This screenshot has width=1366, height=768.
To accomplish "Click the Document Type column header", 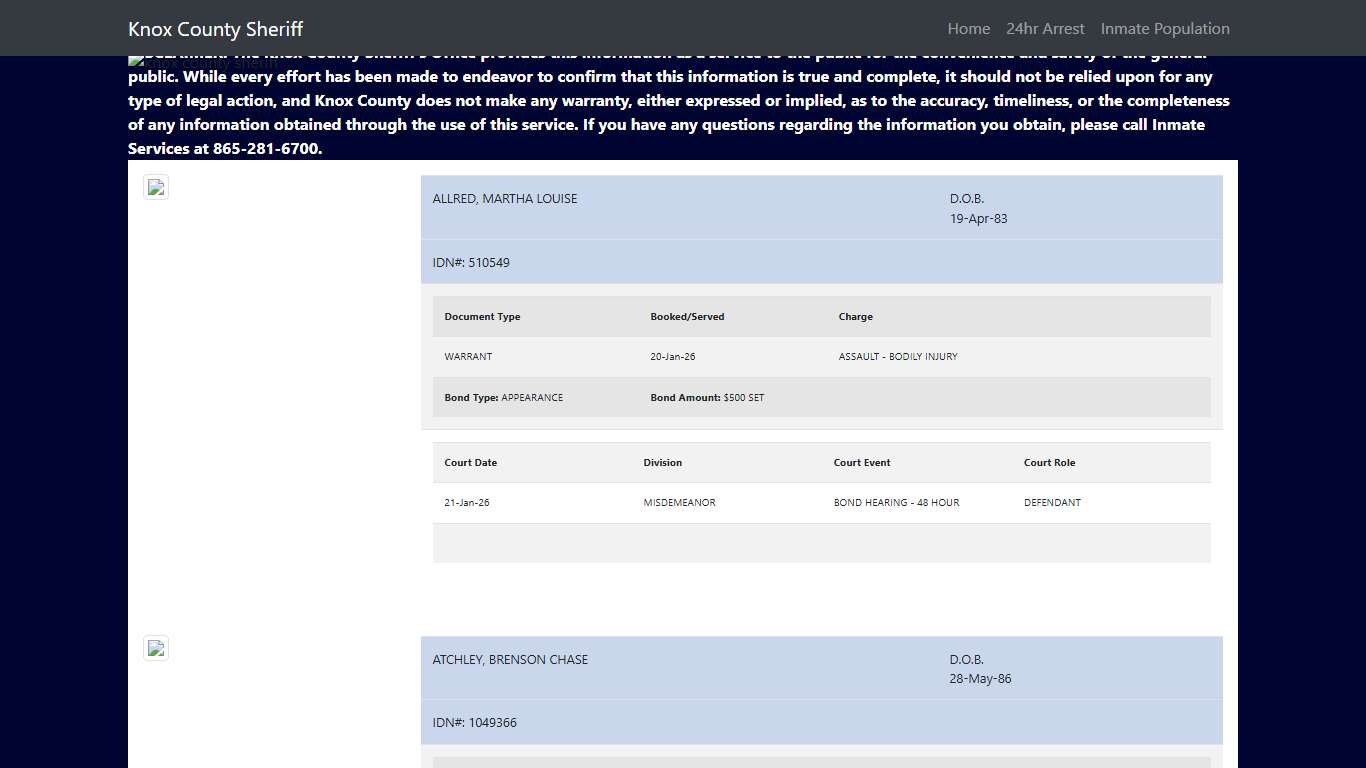I will pos(482,317).
